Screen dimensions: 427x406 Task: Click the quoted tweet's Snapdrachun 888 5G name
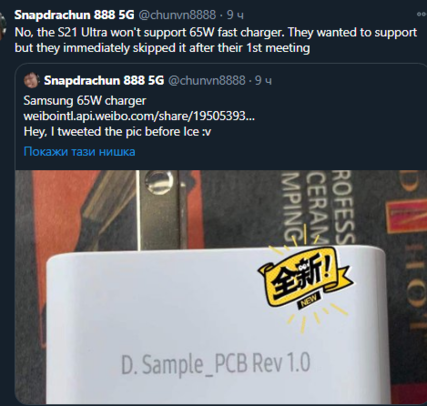(x=104, y=81)
